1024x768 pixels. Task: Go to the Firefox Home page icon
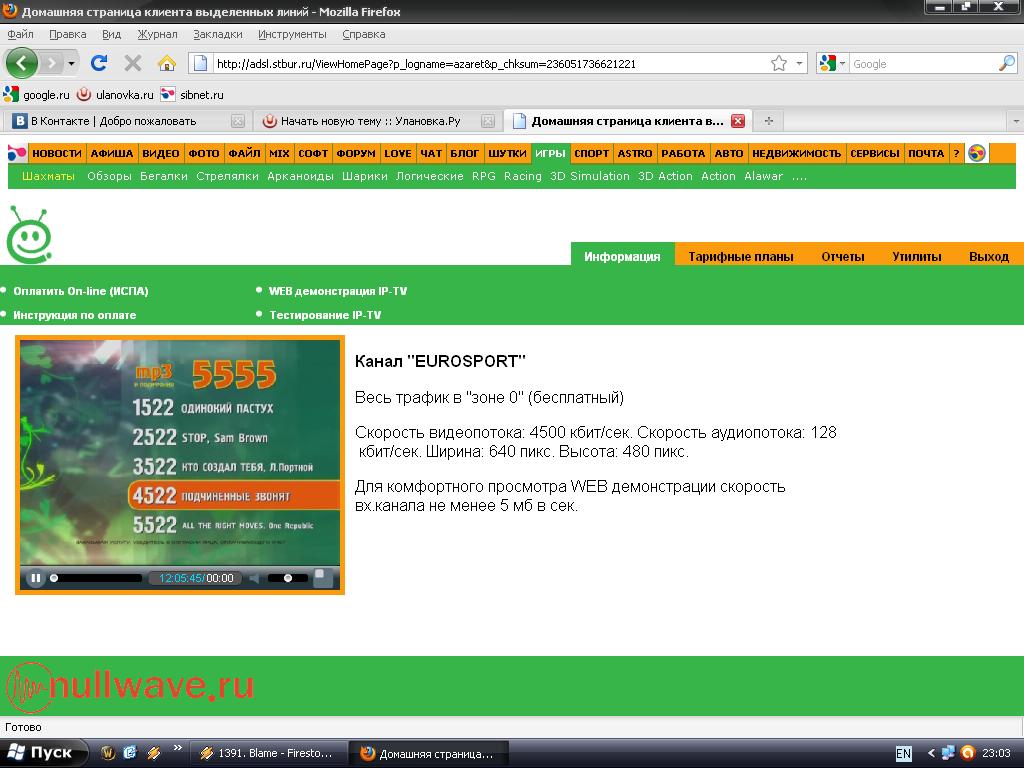tap(167, 63)
